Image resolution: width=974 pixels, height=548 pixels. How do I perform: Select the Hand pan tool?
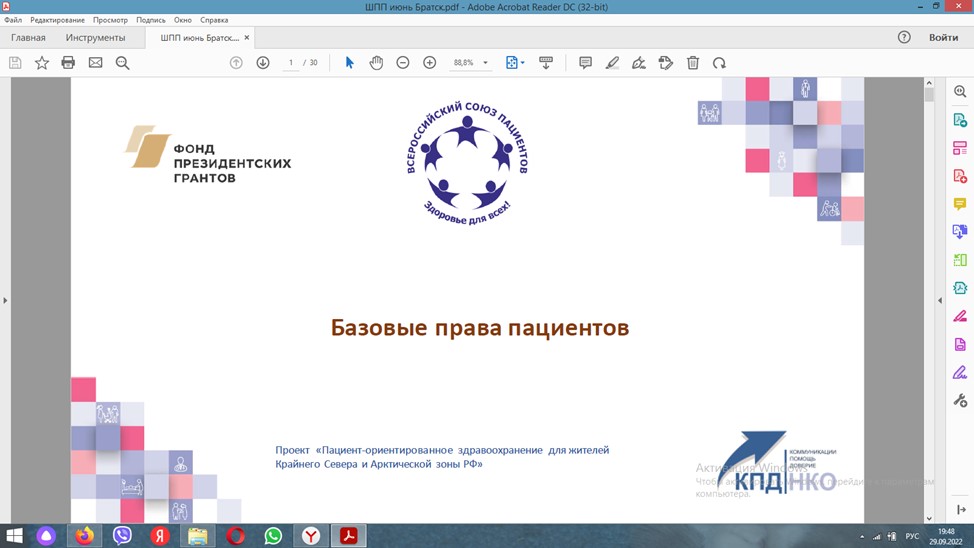click(376, 63)
